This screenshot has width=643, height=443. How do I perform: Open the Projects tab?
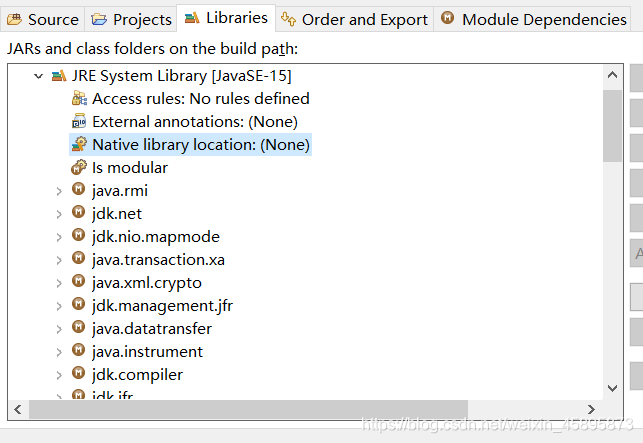(x=131, y=19)
